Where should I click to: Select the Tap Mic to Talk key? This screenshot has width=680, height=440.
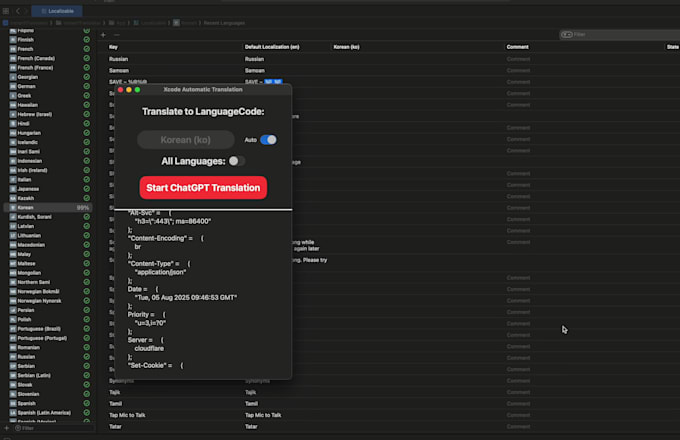pos(127,415)
